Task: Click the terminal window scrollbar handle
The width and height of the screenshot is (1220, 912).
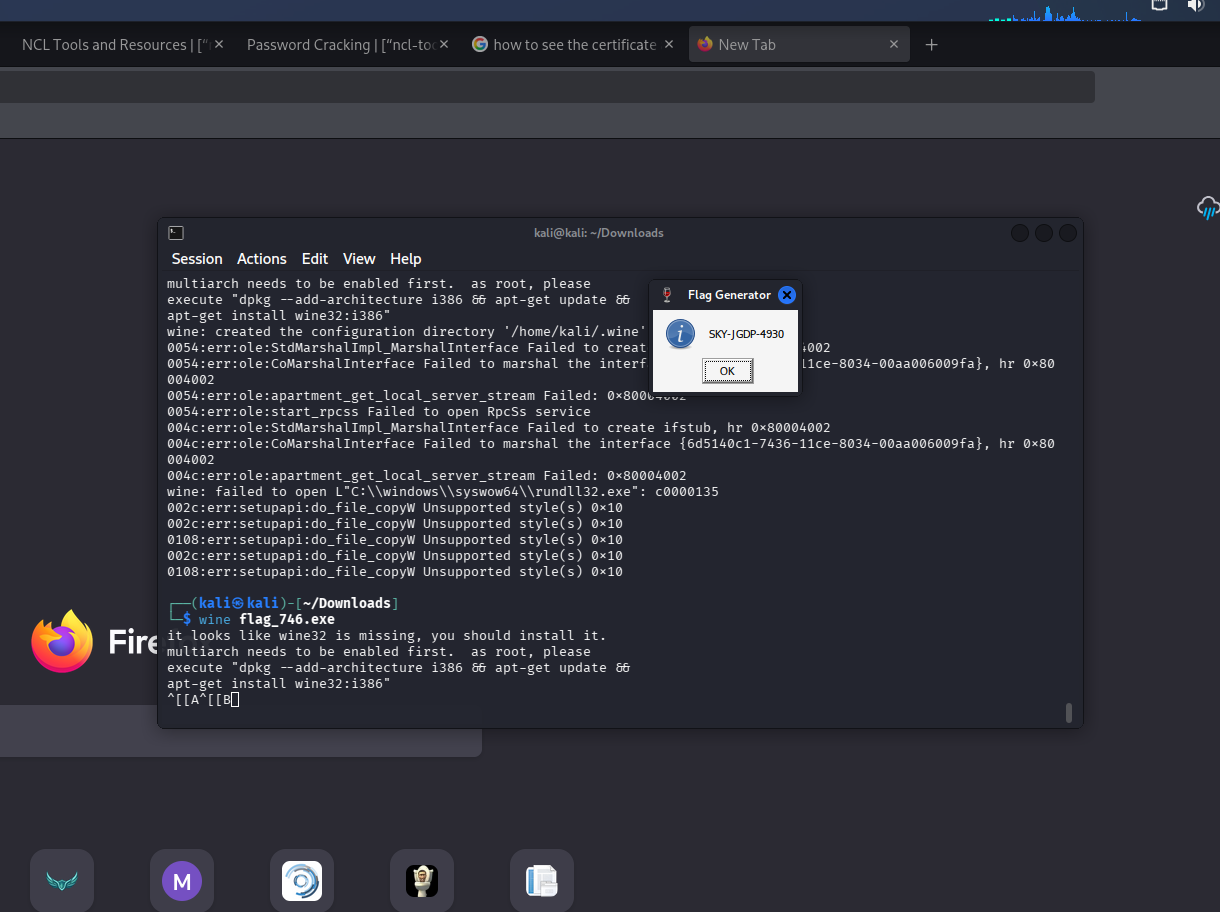Action: [1068, 712]
